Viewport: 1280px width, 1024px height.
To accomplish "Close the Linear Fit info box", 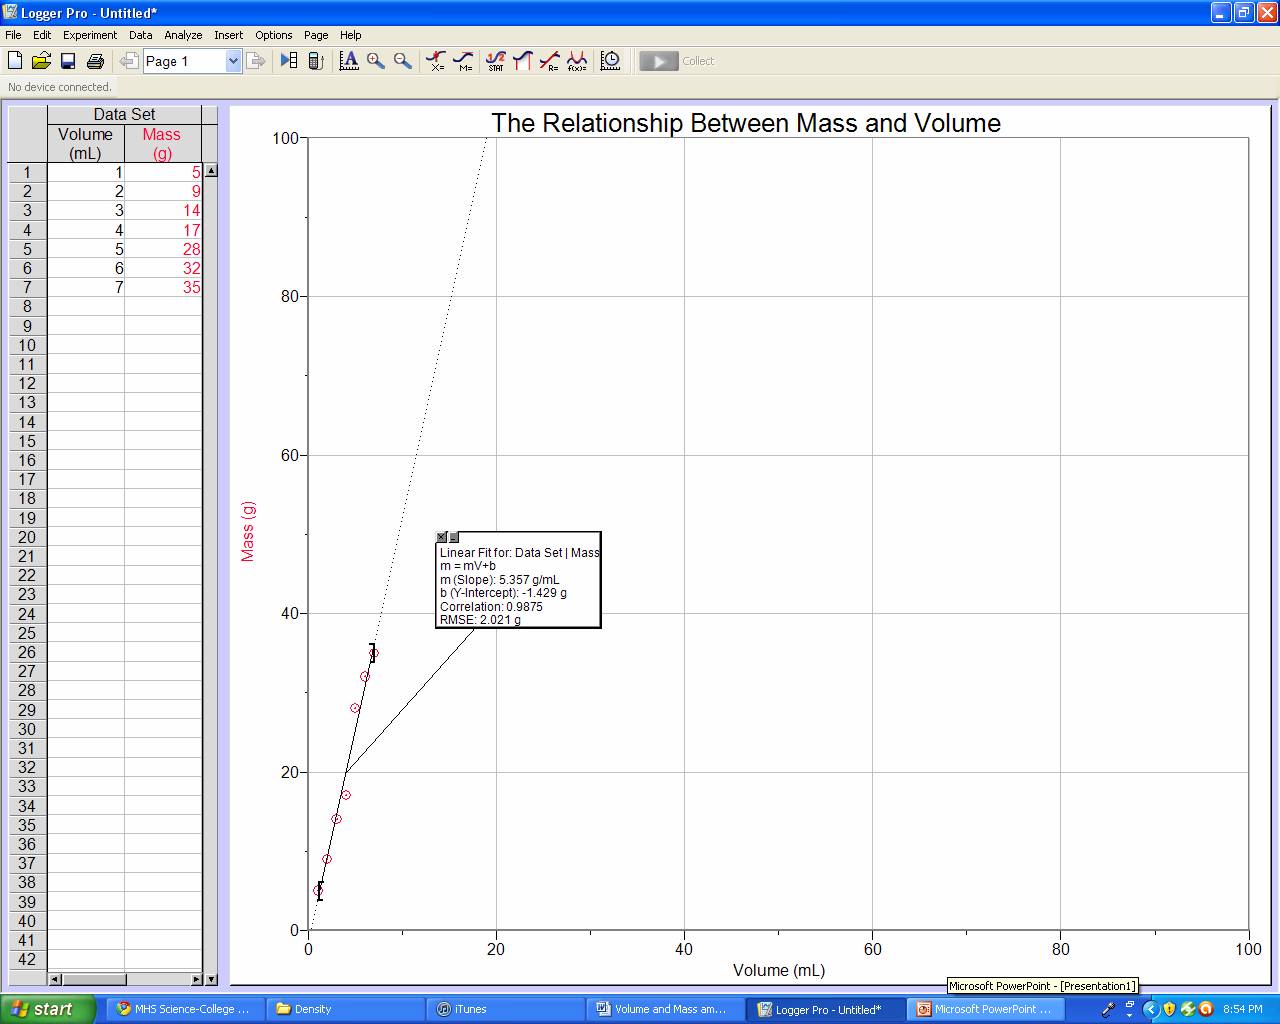I will tap(442, 538).
